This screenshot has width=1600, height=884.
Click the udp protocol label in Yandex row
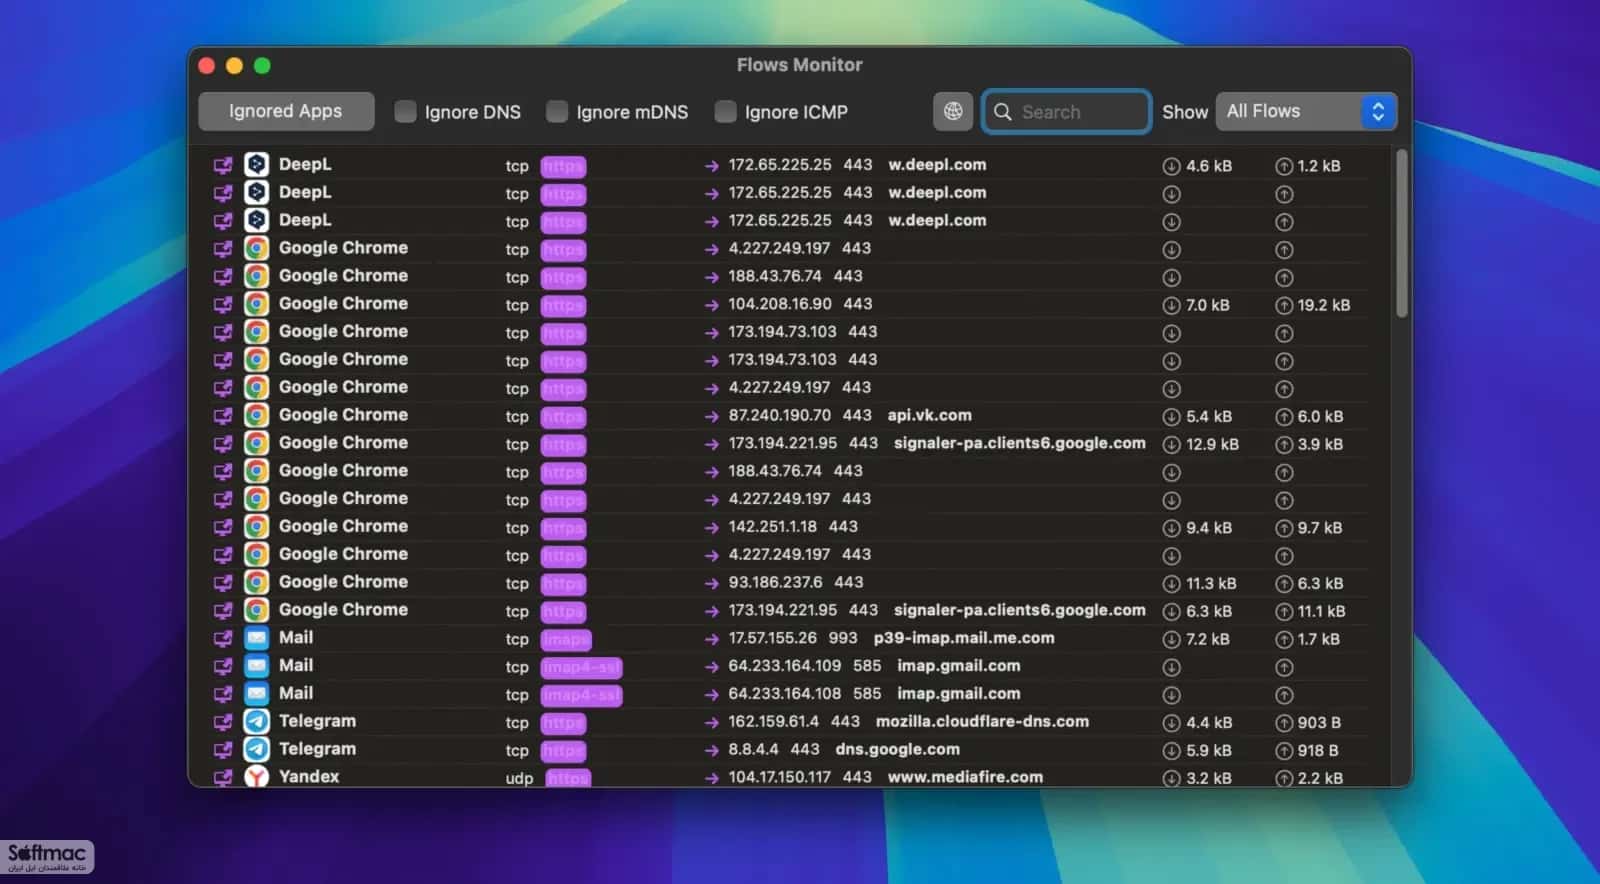(519, 778)
